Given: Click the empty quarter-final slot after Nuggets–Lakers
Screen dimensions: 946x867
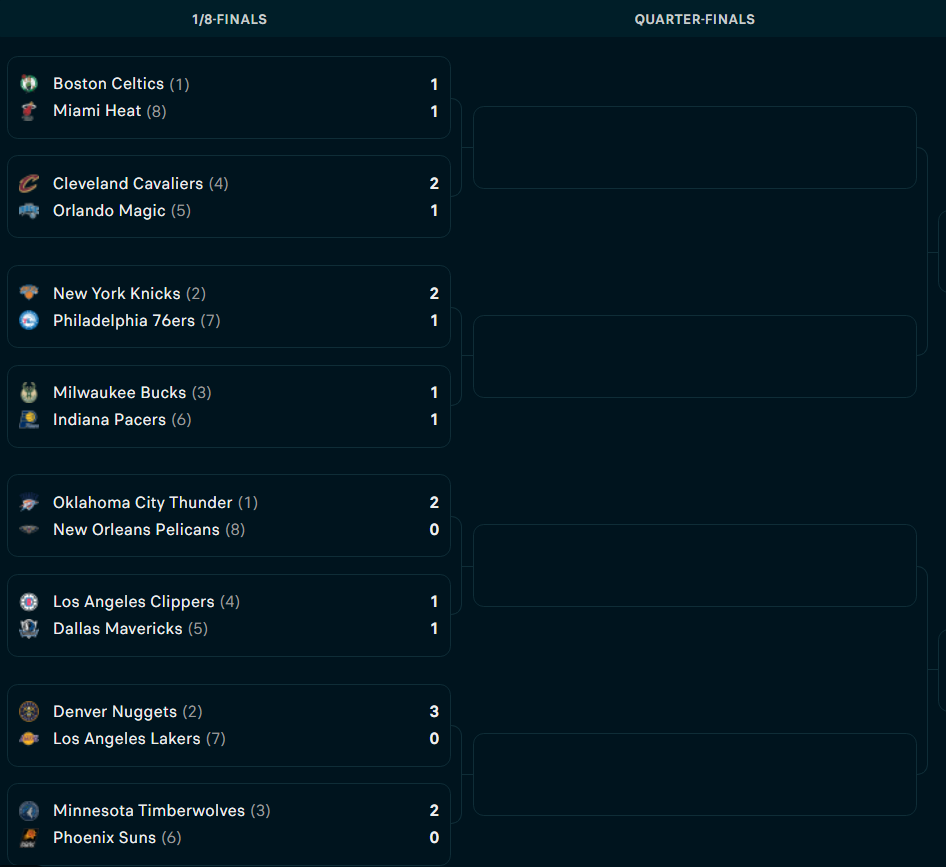Looking at the screenshot, I should 694,775.
